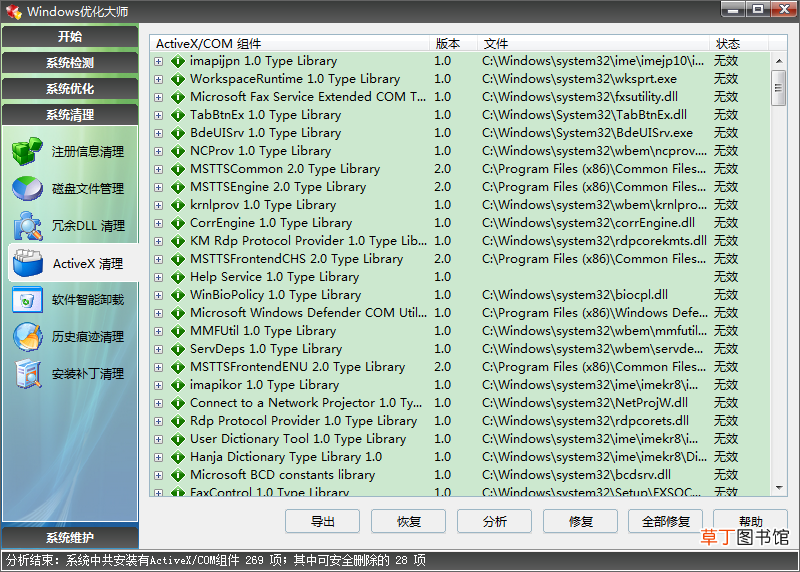Click the 全部修复 repair all button

665,521
